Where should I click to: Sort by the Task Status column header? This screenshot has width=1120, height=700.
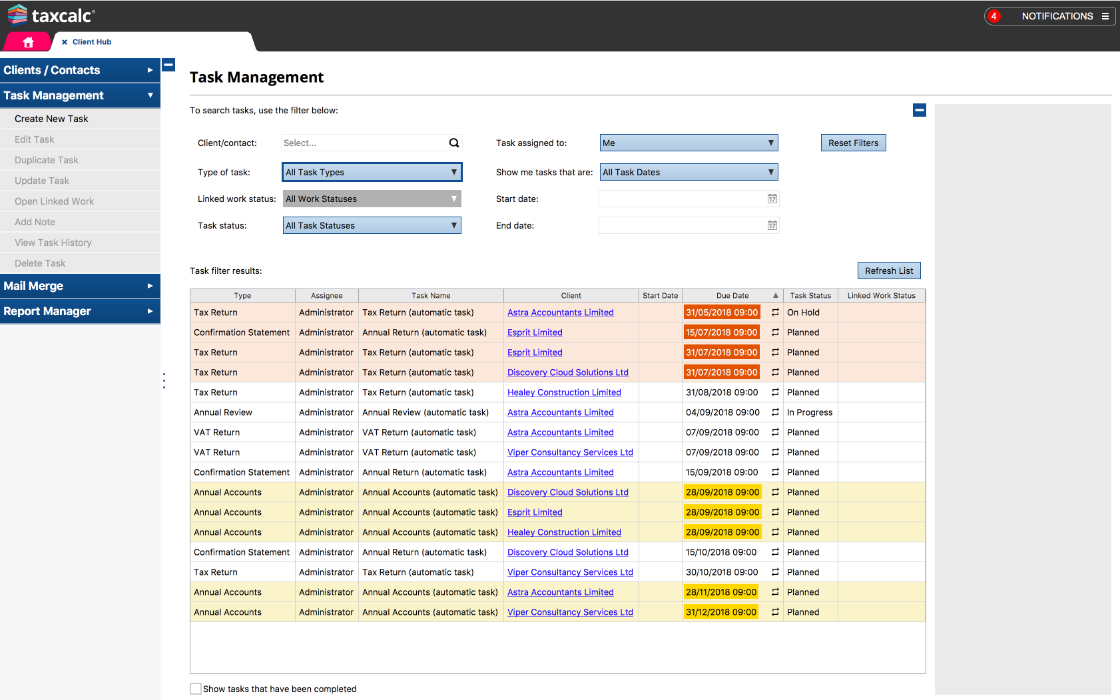tap(811, 296)
